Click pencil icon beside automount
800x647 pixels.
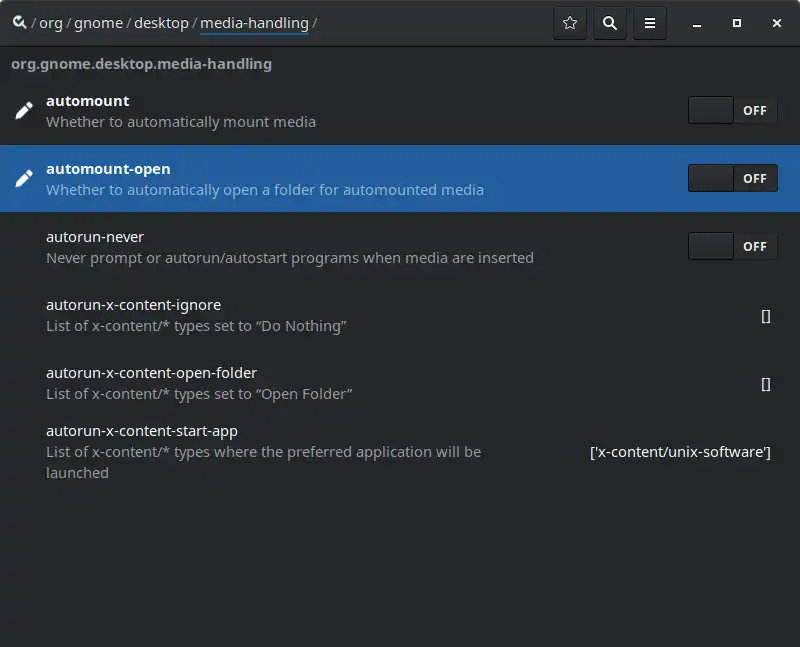23,110
